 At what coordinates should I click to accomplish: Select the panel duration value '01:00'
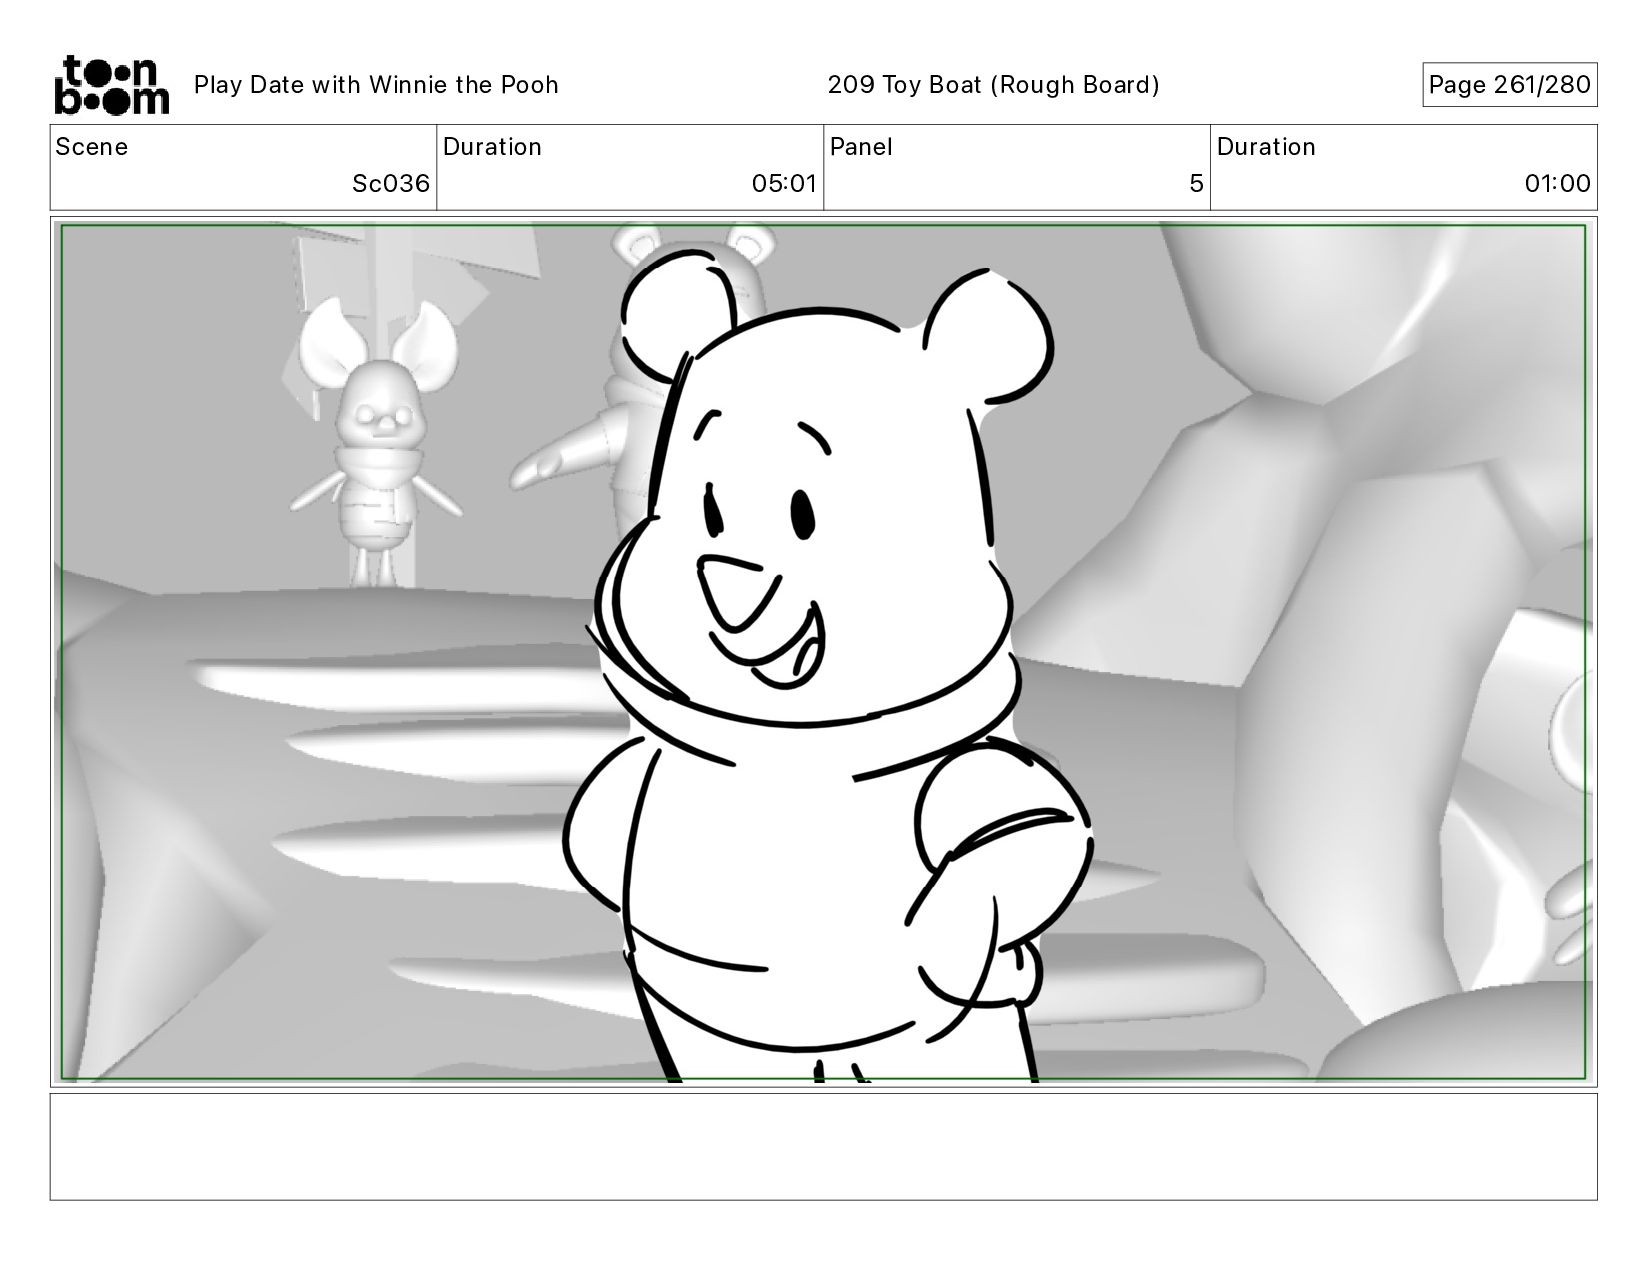coord(1557,184)
